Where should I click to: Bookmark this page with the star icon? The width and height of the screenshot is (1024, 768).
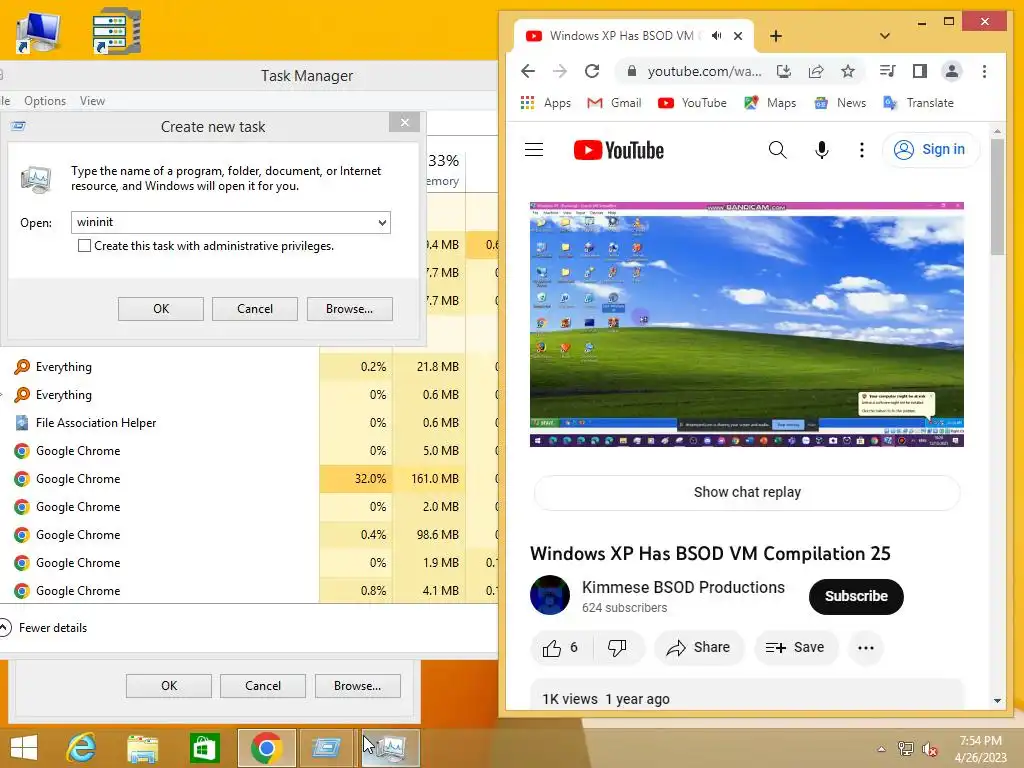(848, 71)
